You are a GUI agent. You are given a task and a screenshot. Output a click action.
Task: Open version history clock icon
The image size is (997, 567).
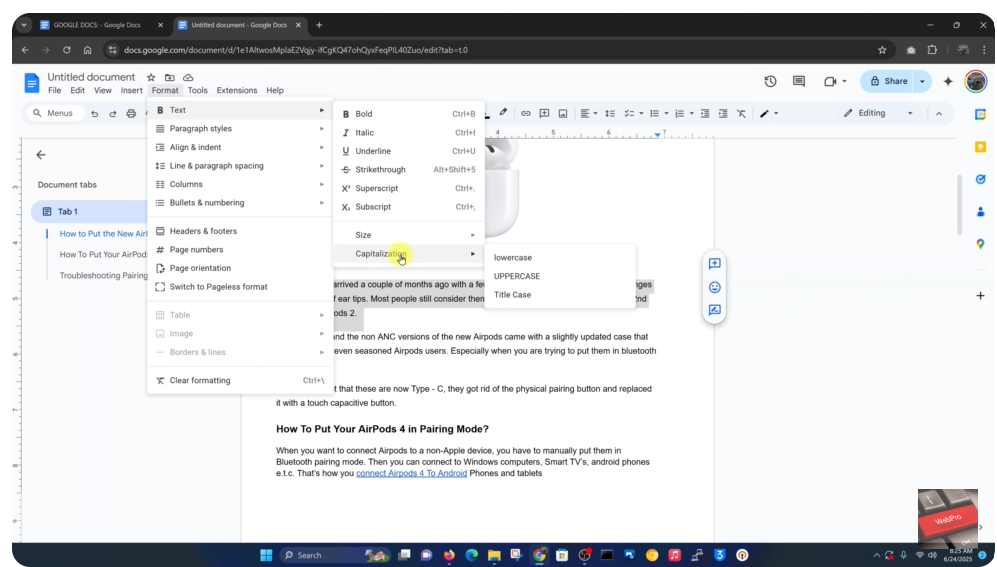[770, 81]
